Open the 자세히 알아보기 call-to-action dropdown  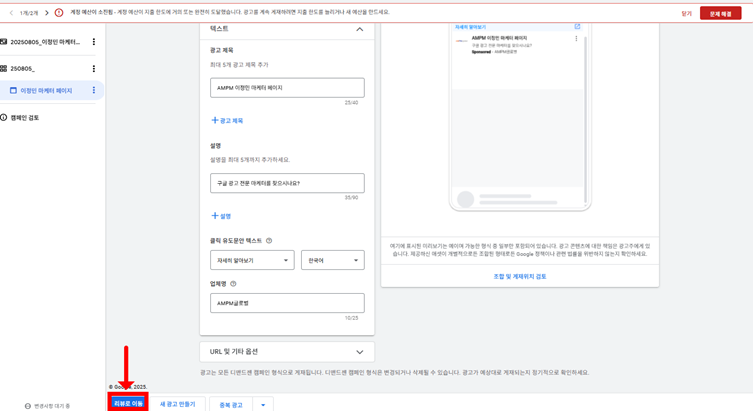pos(252,260)
